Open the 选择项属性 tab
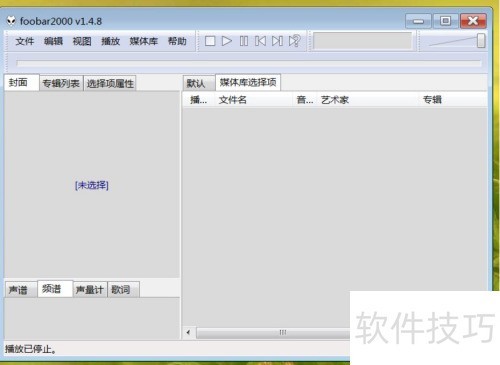 click(x=110, y=83)
